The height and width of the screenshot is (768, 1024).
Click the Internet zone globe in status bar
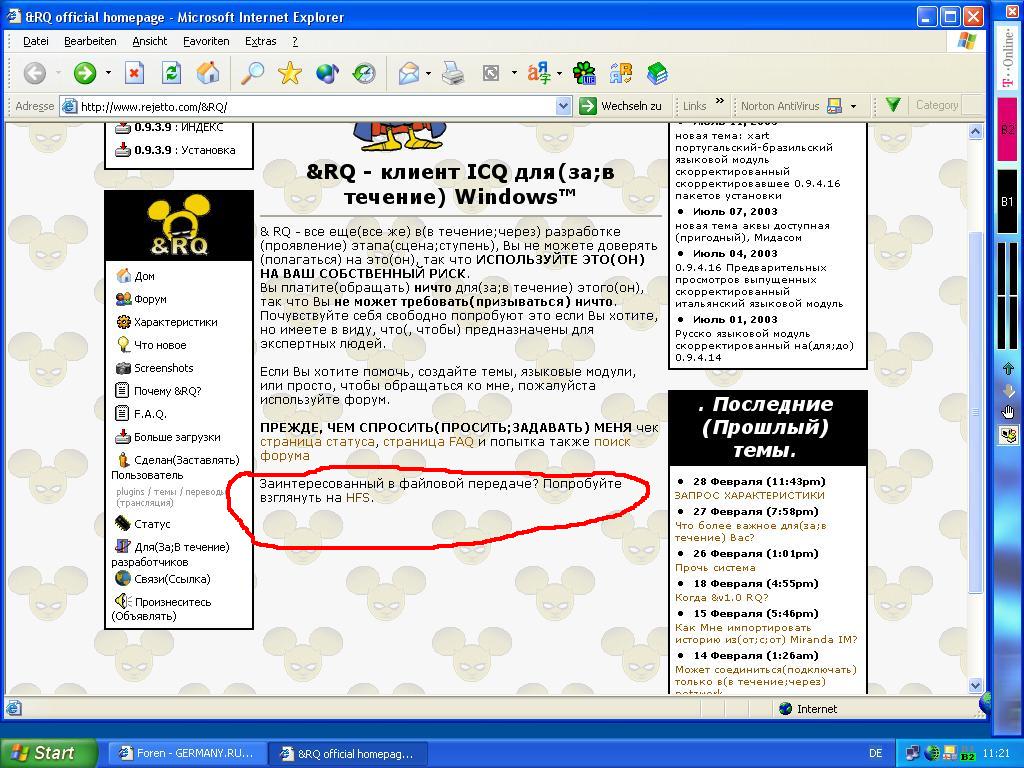point(786,709)
